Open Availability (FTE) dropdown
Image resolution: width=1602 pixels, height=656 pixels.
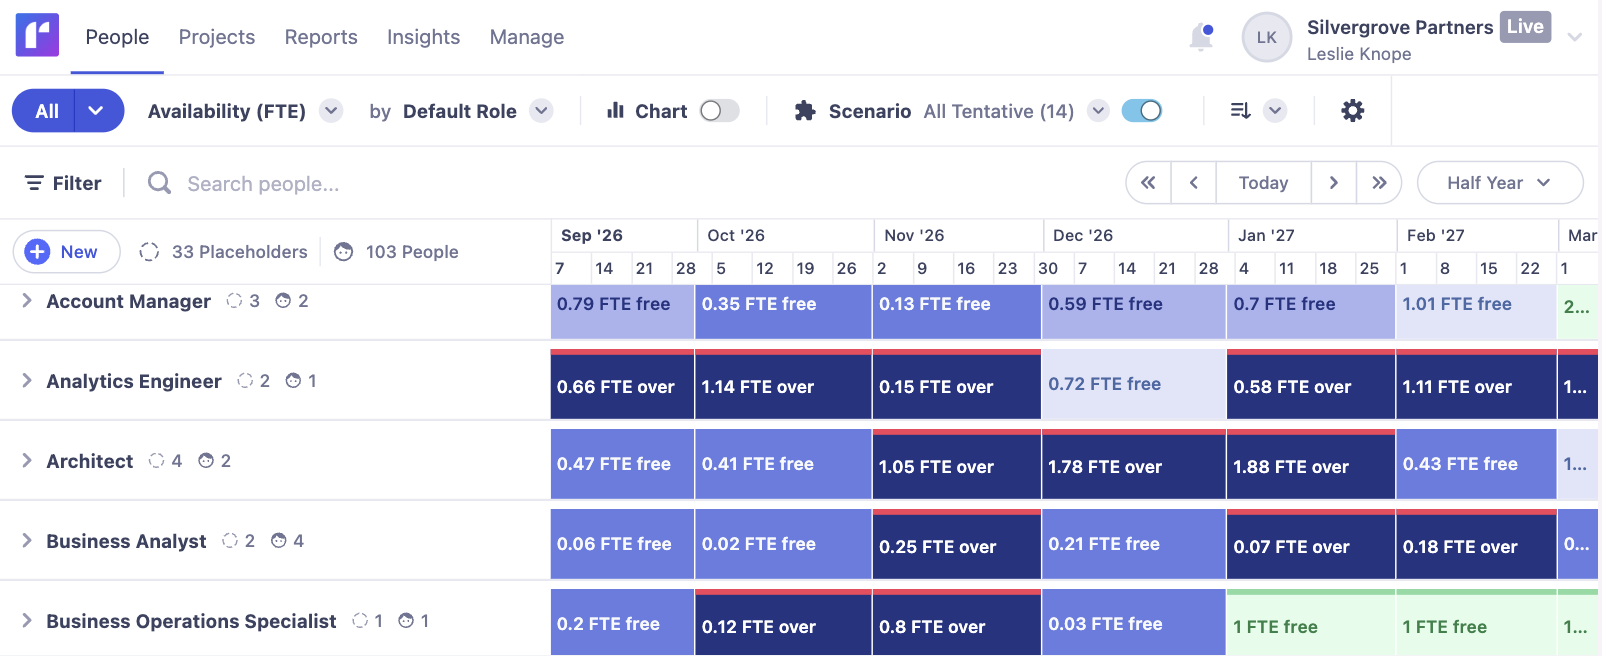pos(331,111)
